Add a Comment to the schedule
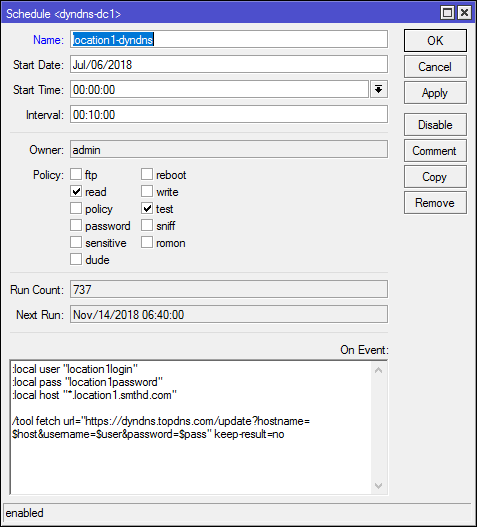Viewport: 477px width, 527px height. coord(435,151)
